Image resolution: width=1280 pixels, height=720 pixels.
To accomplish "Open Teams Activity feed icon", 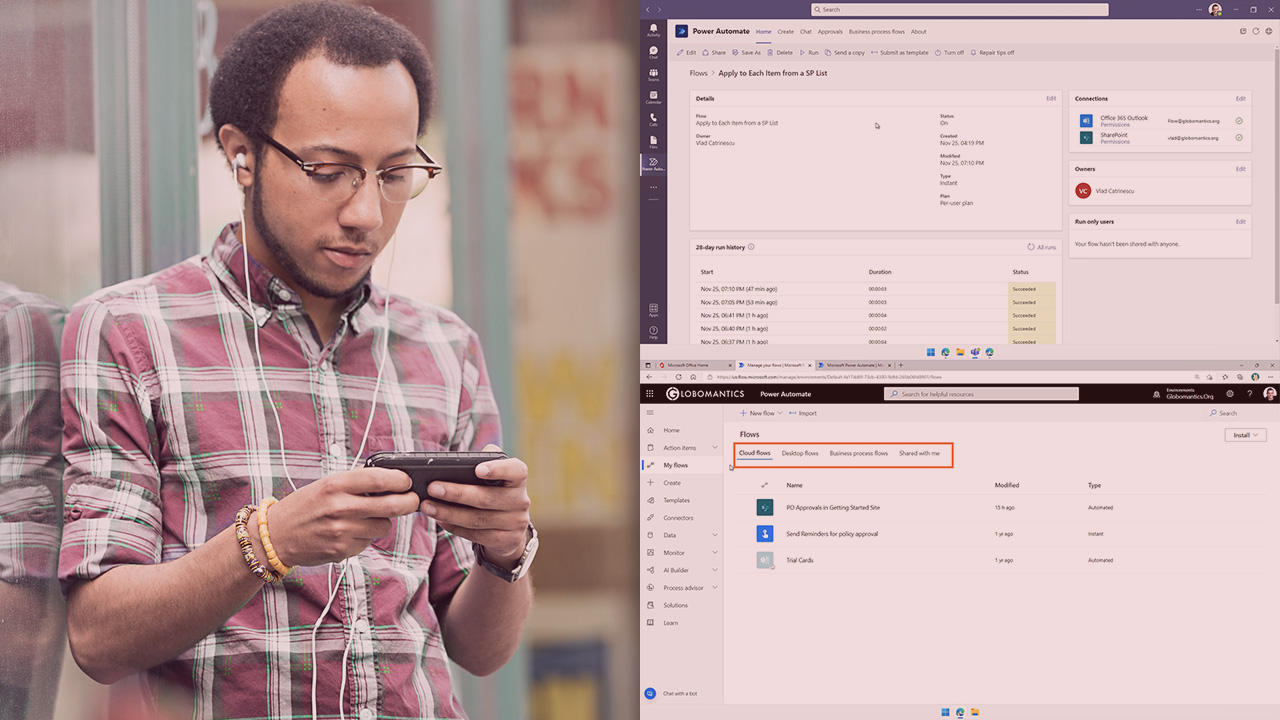I will 653,28.
